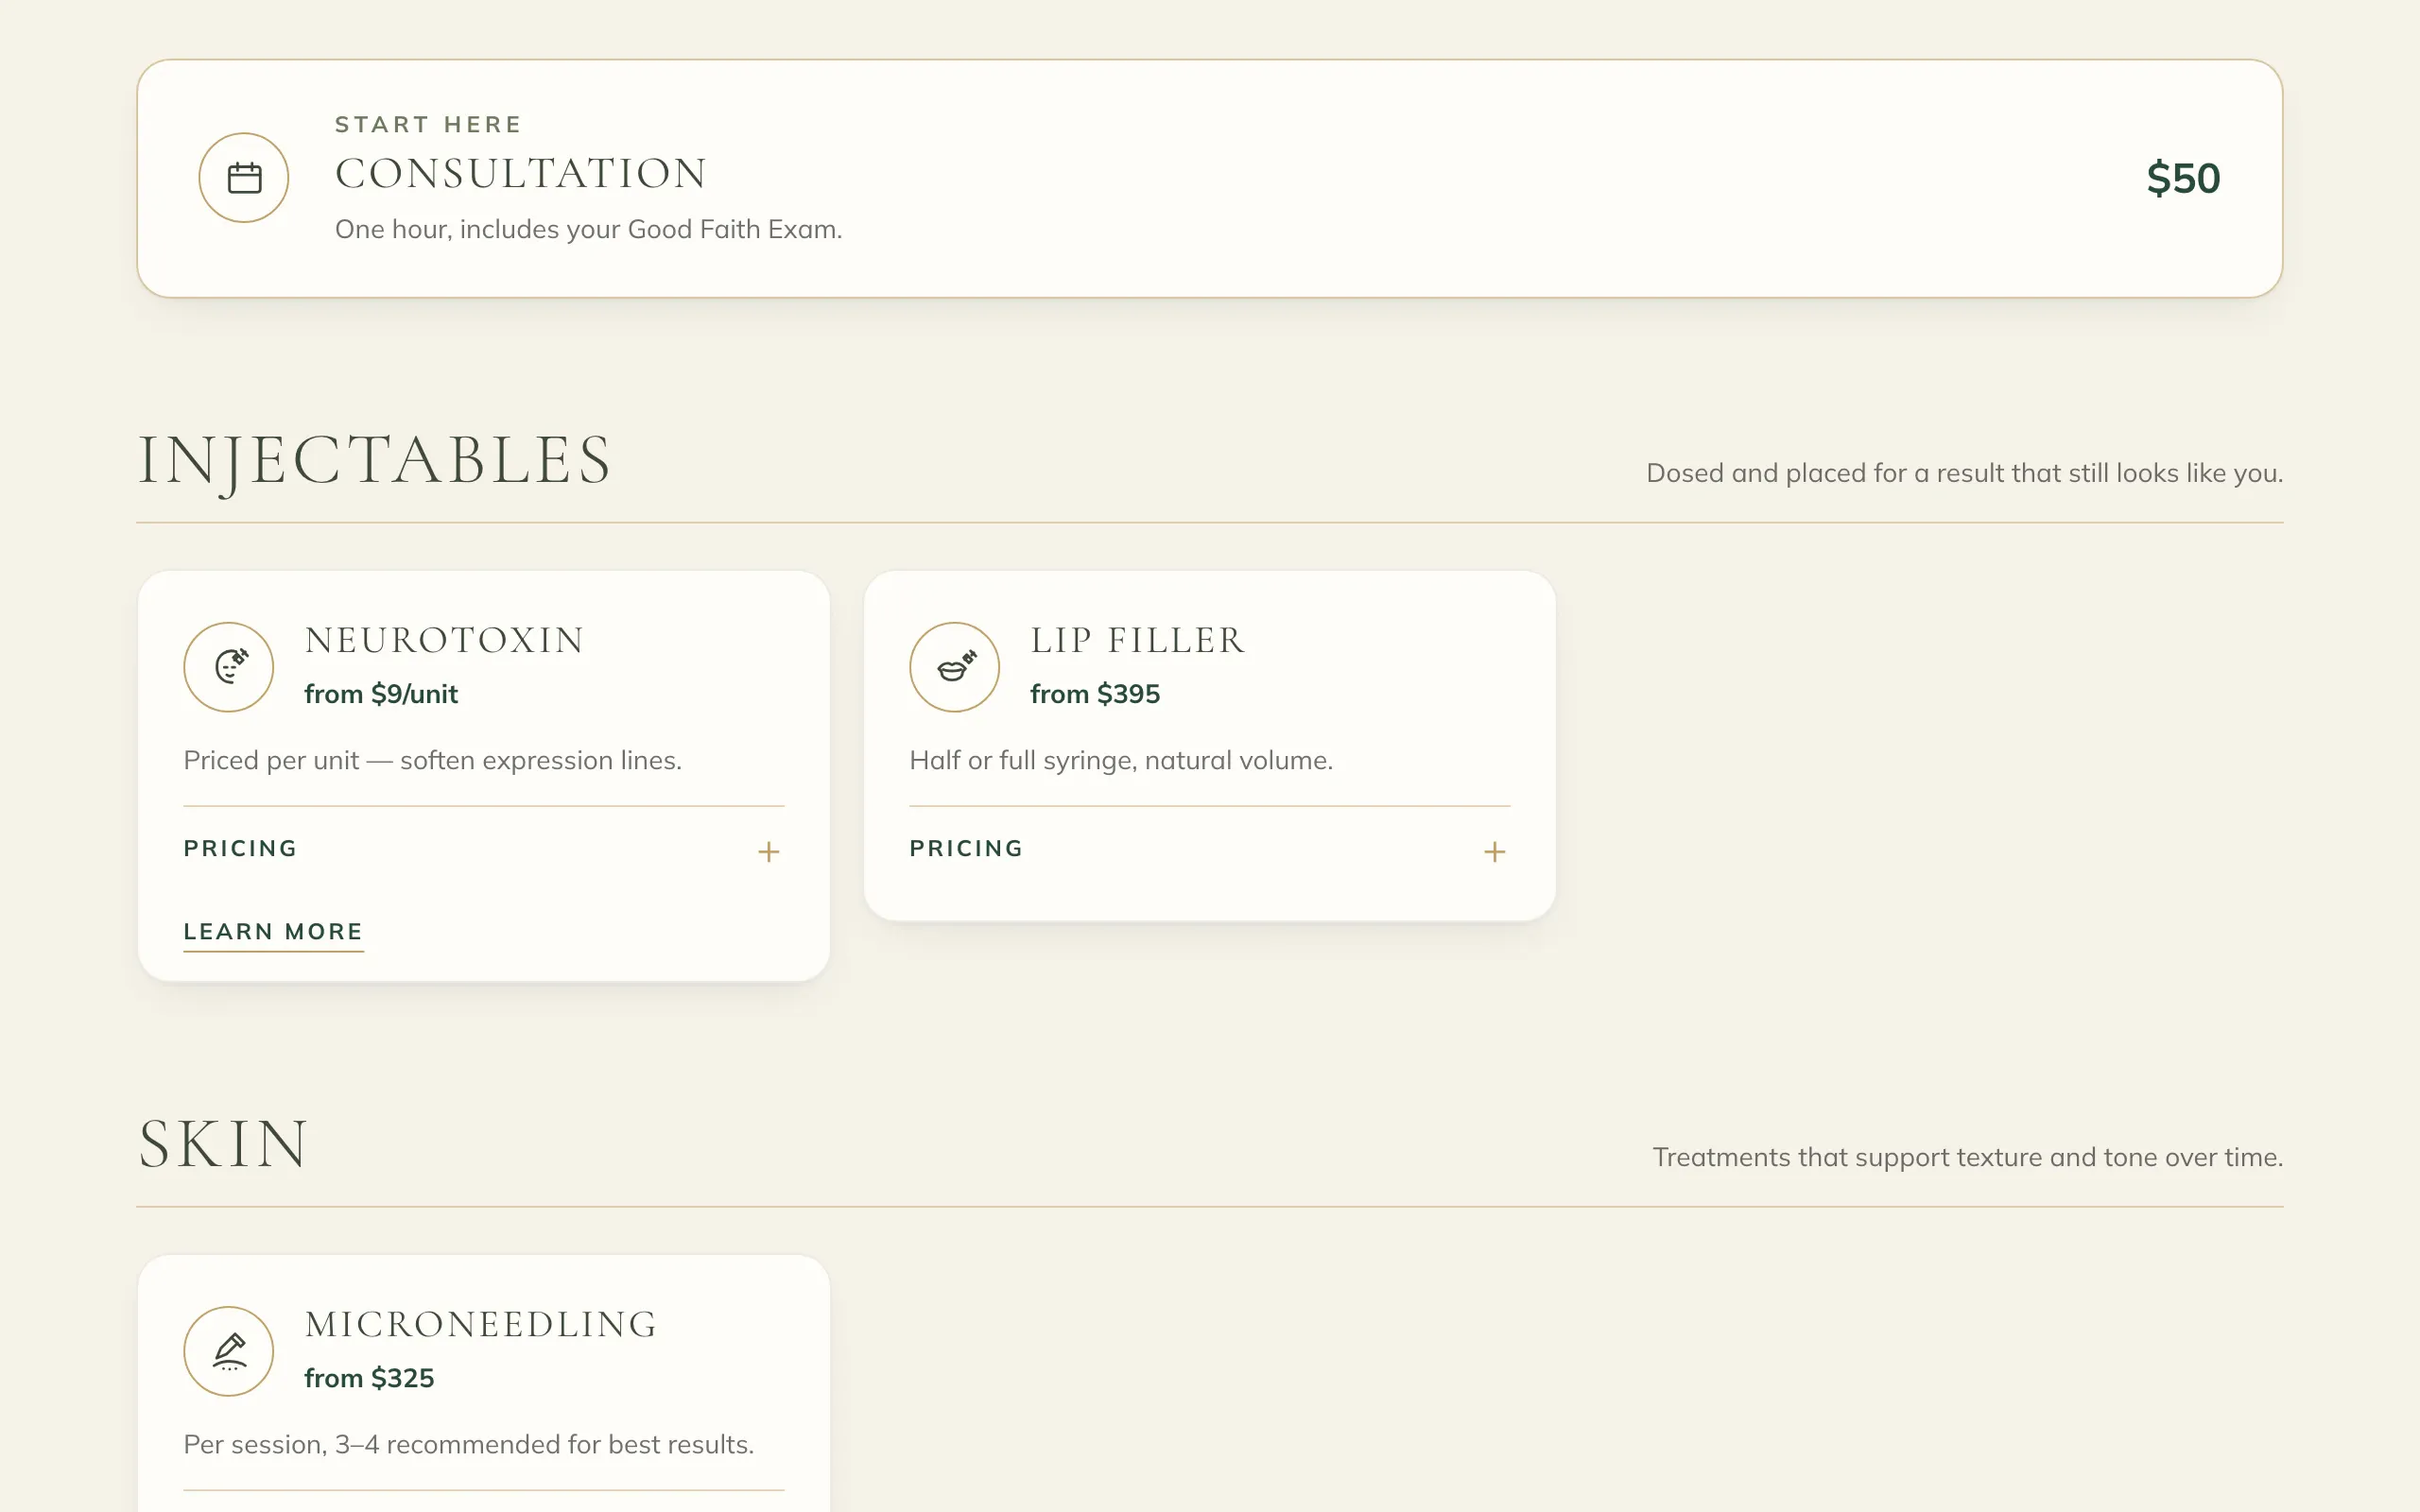This screenshot has height=1512, width=2420.
Task: Click 'Treatments that support texture and tone' tagline
Action: tap(1968, 1157)
